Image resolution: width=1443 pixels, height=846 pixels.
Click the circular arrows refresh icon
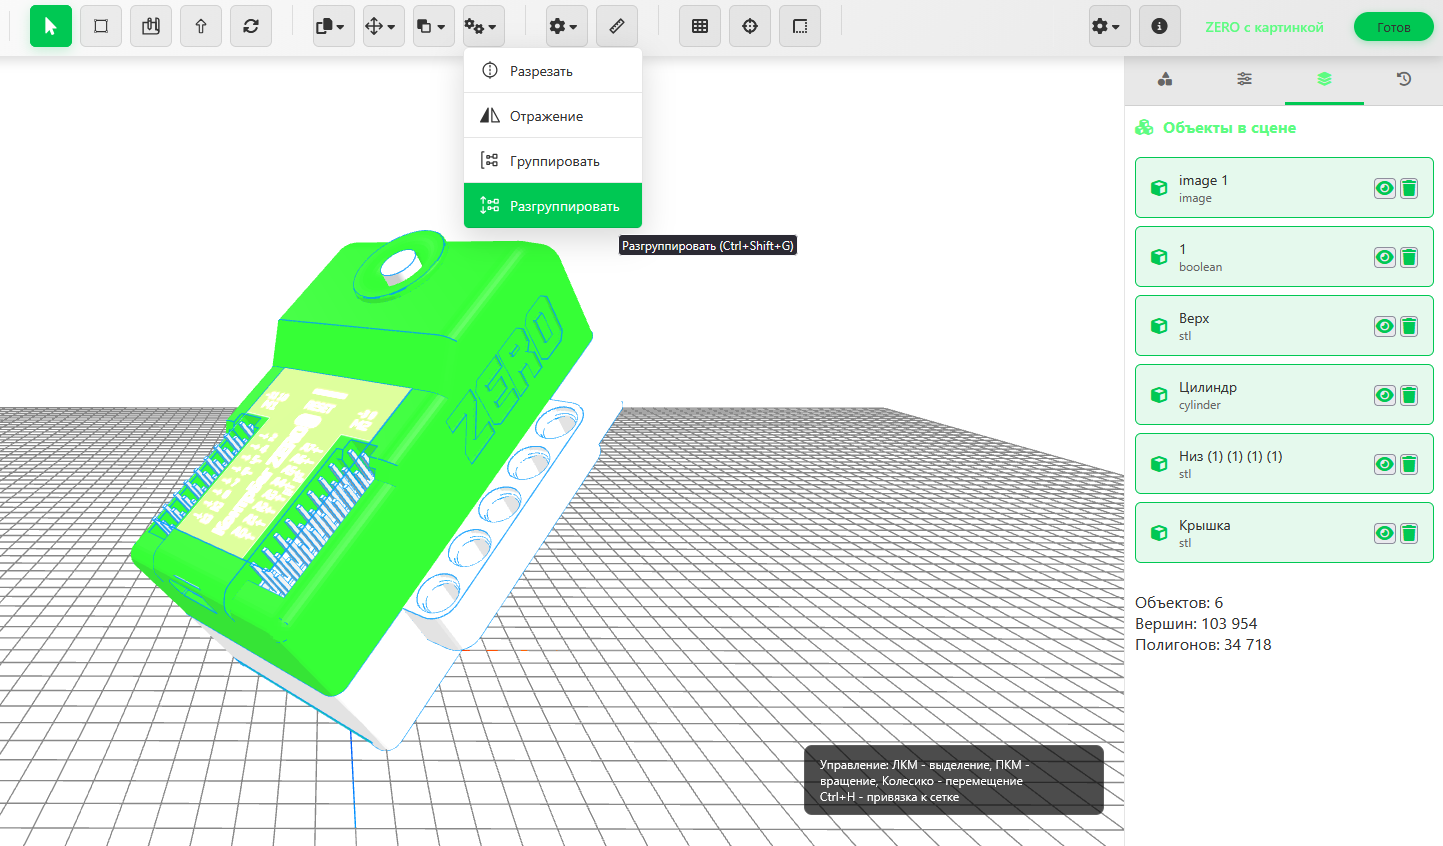(251, 26)
